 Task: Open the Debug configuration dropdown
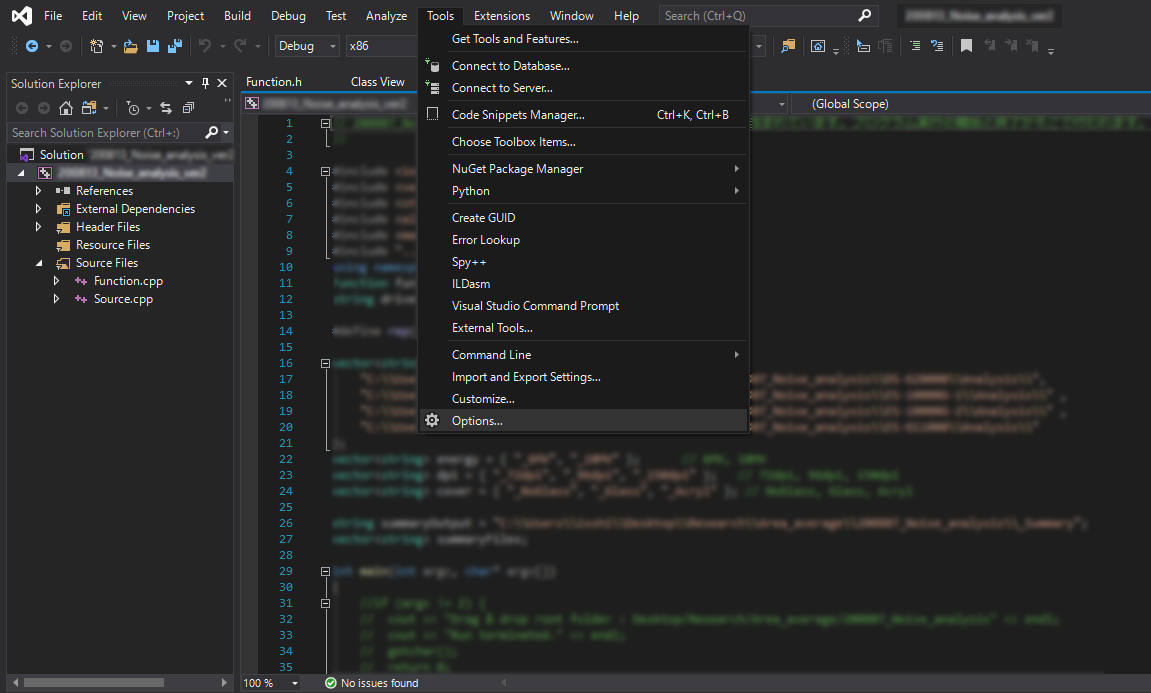pyautogui.click(x=308, y=46)
